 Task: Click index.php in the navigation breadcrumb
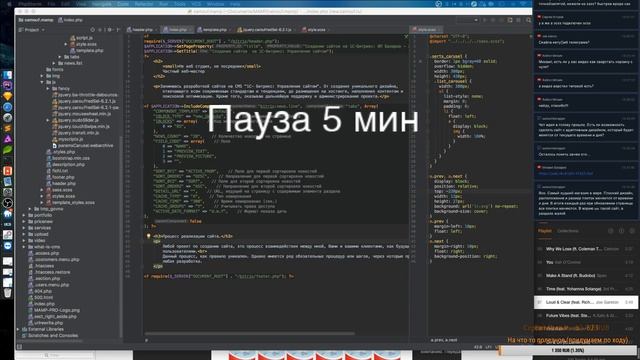(x=71, y=20)
